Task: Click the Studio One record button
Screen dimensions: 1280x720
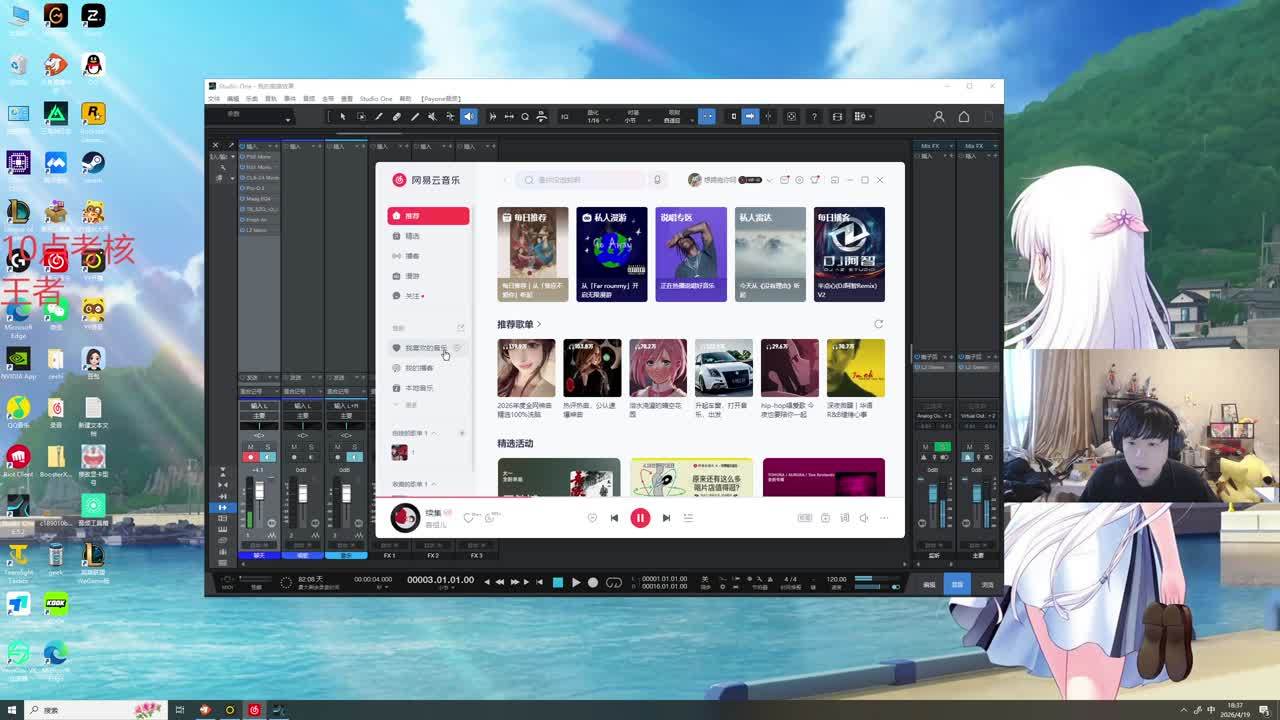Action: pyautogui.click(x=593, y=582)
